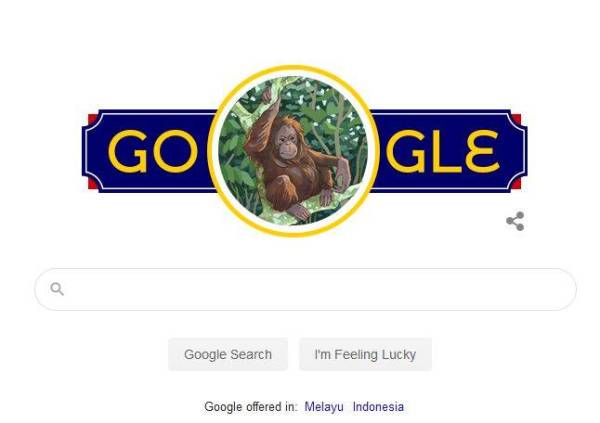Click the yellow ring around the orangutan

(x=293, y=69)
